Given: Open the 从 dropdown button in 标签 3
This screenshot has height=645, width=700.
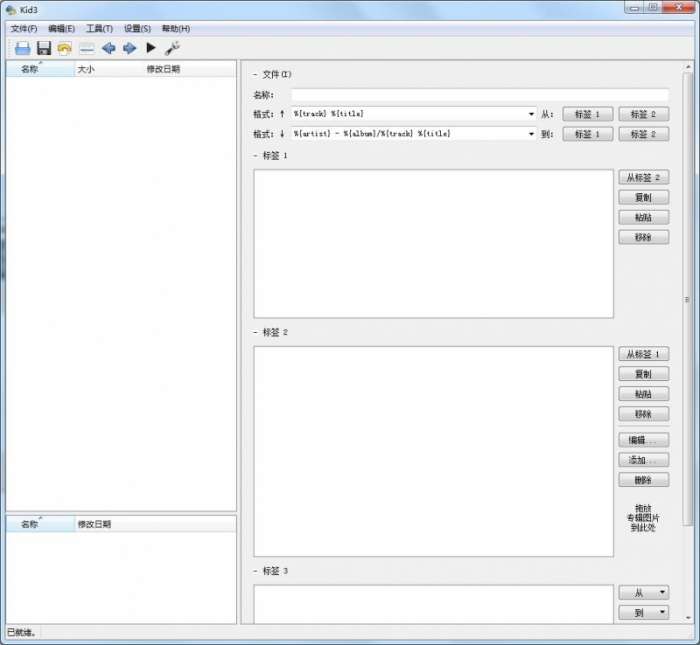Looking at the screenshot, I should pos(644,593).
